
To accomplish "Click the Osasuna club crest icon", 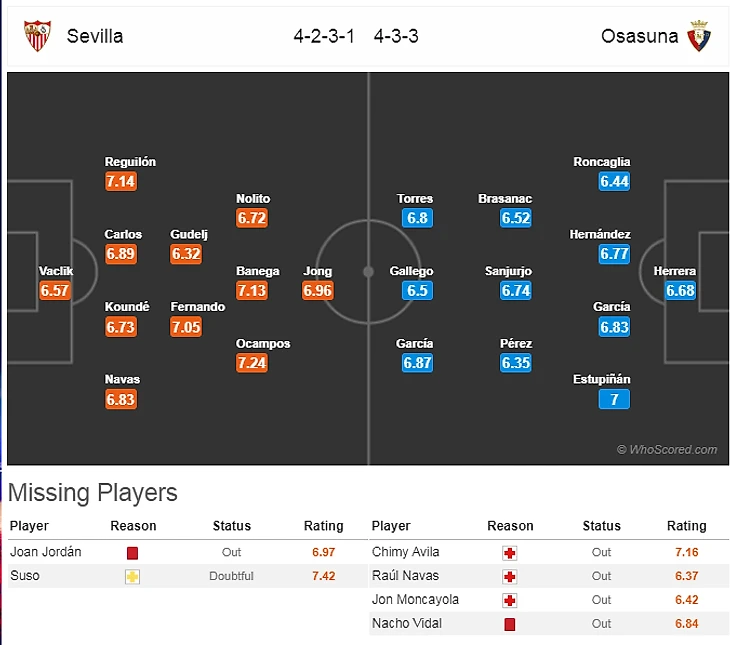I will (699, 36).
